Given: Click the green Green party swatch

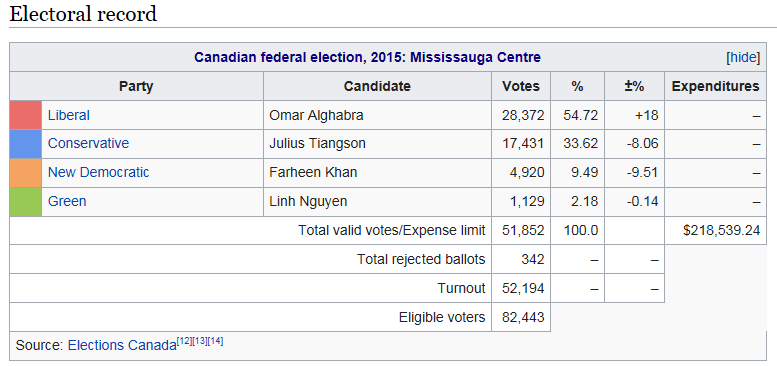Looking at the screenshot, I should [25, 202].
